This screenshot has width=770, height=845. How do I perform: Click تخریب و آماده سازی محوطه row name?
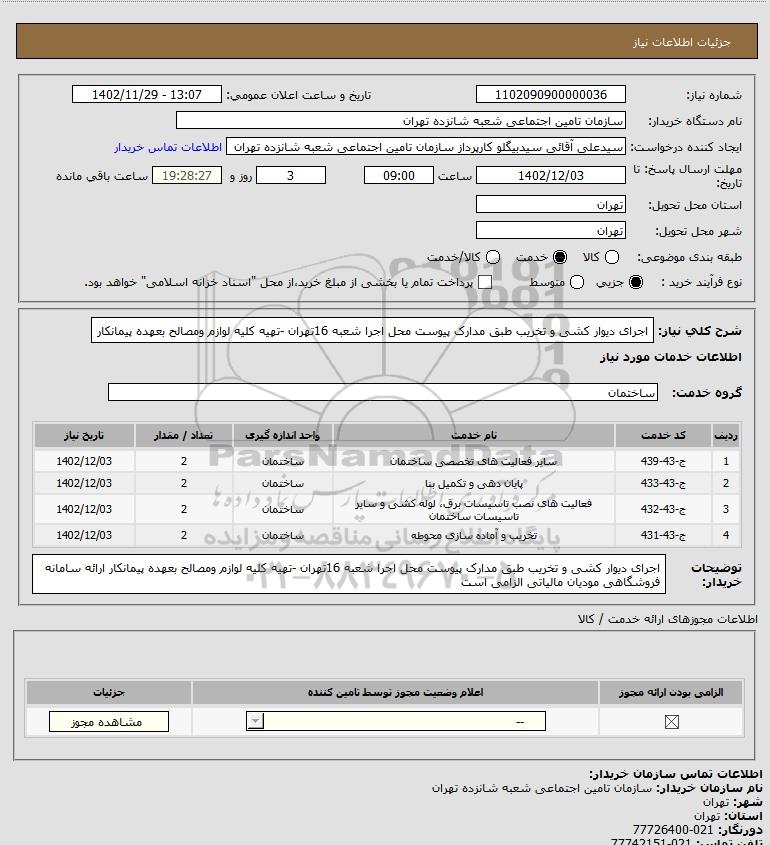click(x=474, y=535)
